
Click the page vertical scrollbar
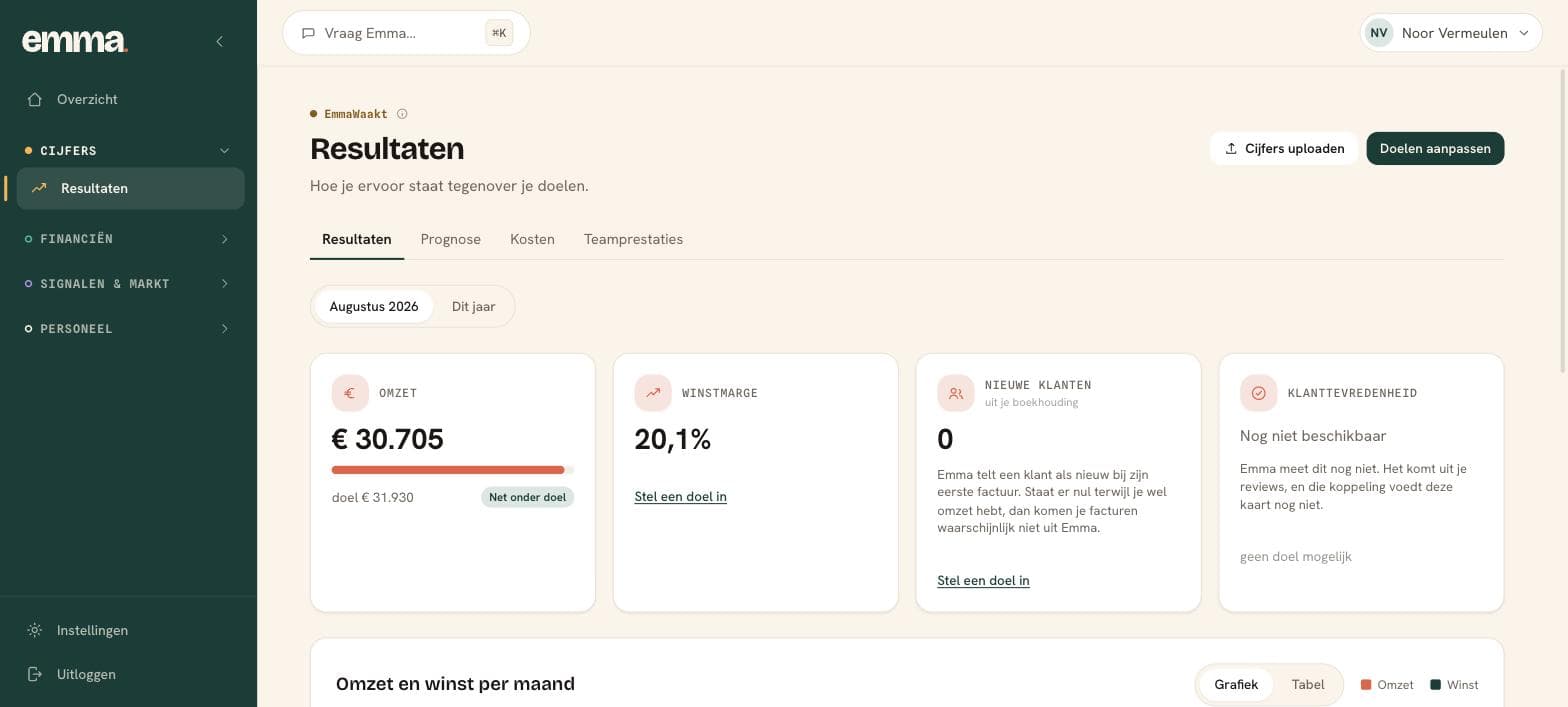1563,220
